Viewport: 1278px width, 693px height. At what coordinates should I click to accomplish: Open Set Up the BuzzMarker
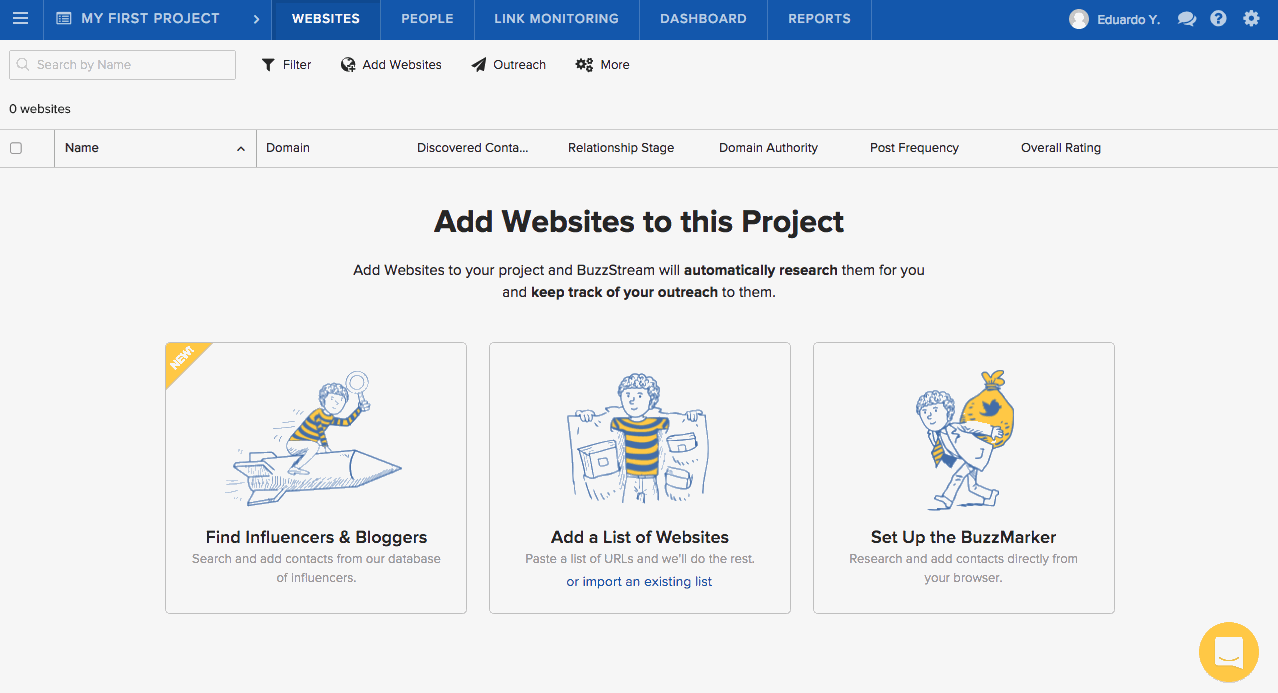[x=964, y=537]
